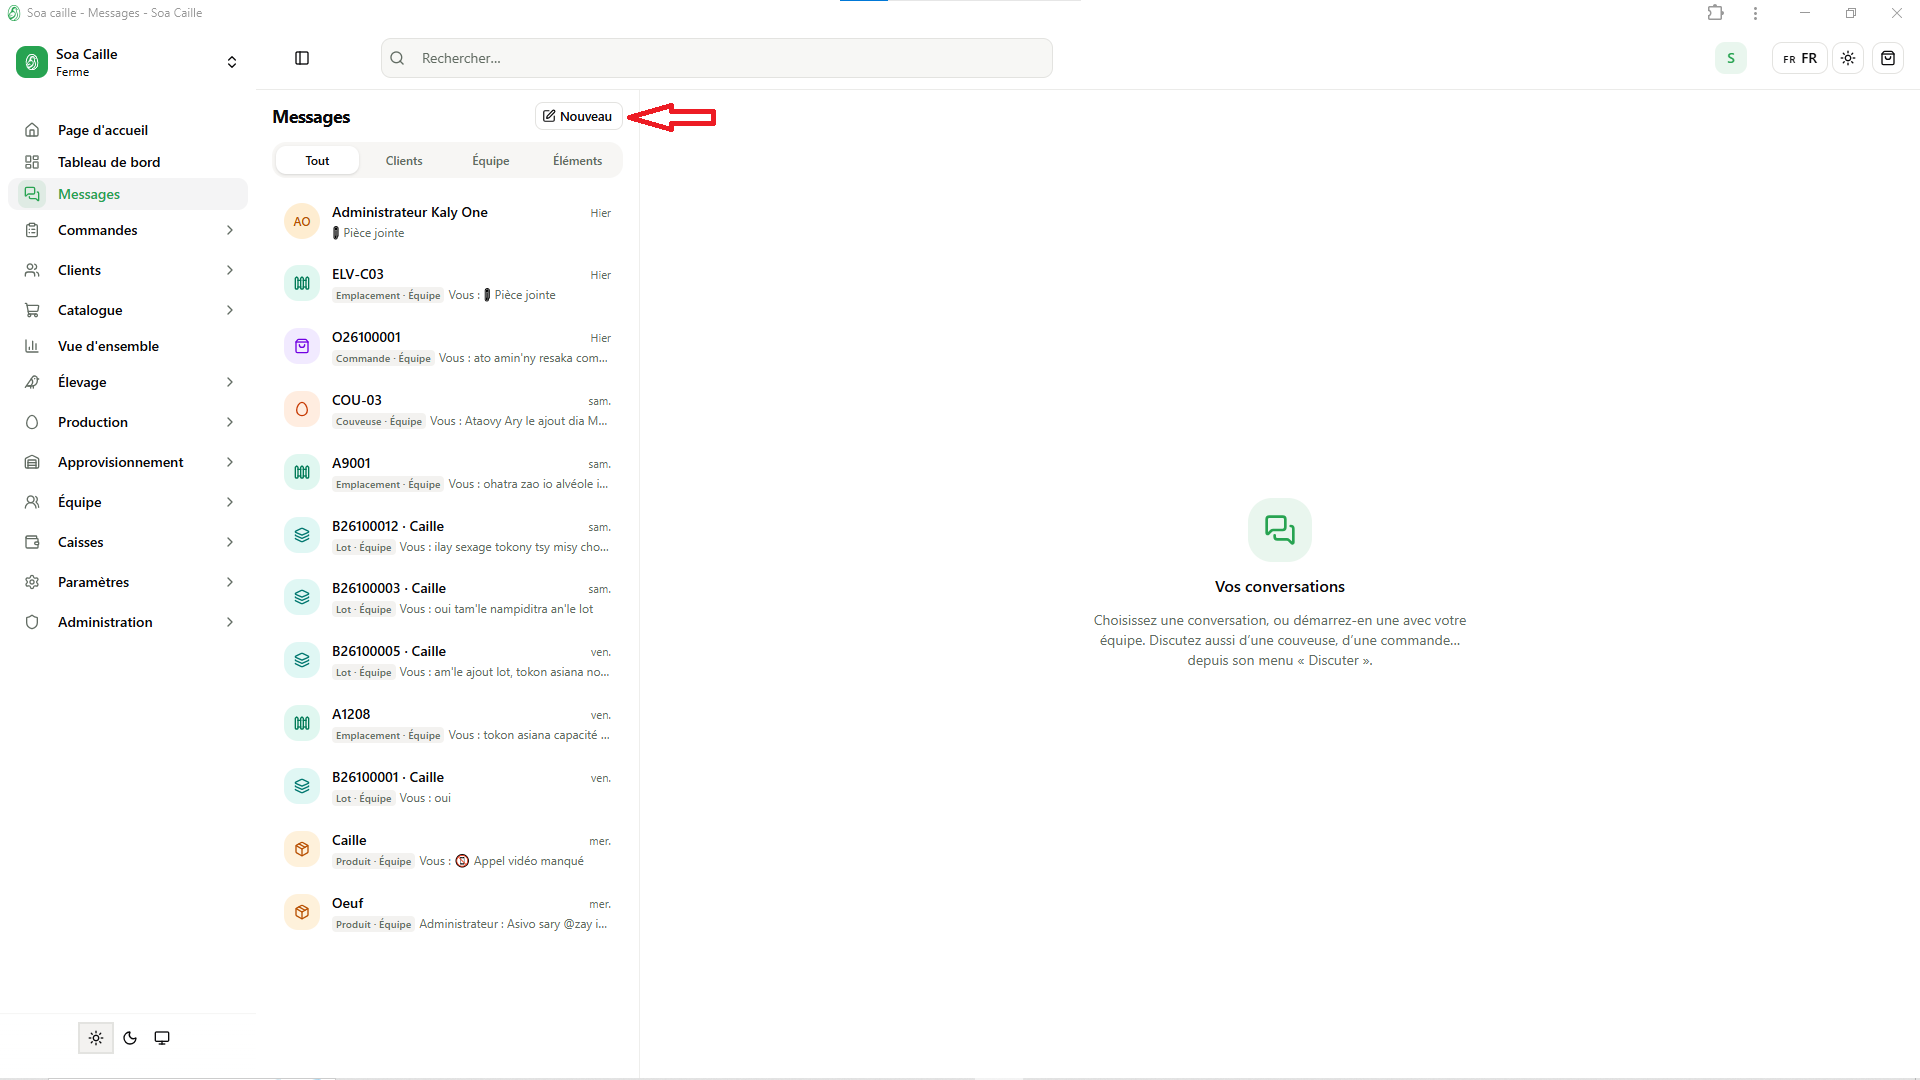
Task: Click the O26100001 order icon
Action: (x=302, y=347)
